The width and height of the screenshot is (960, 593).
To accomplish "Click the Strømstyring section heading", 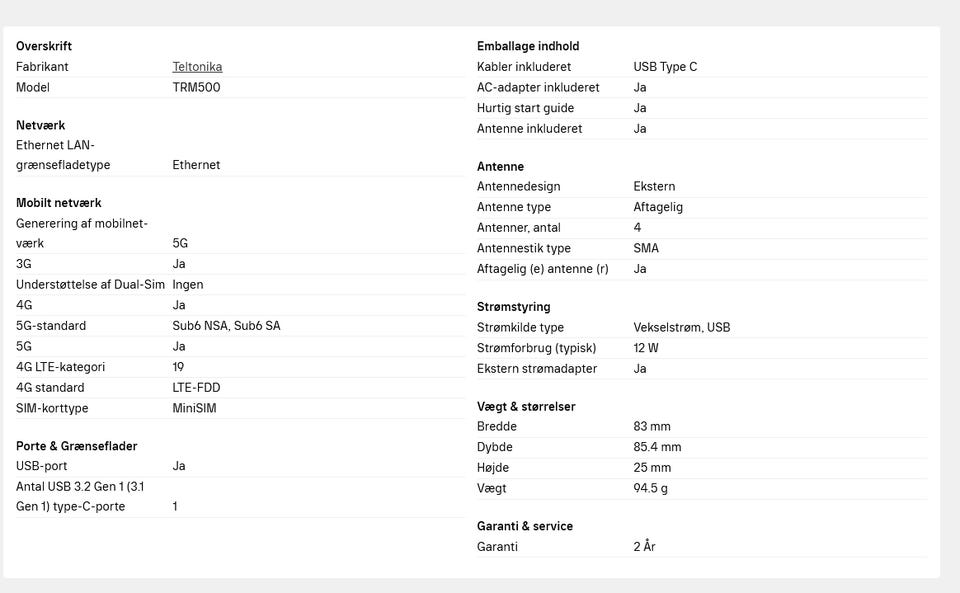I will pos(513,307).
